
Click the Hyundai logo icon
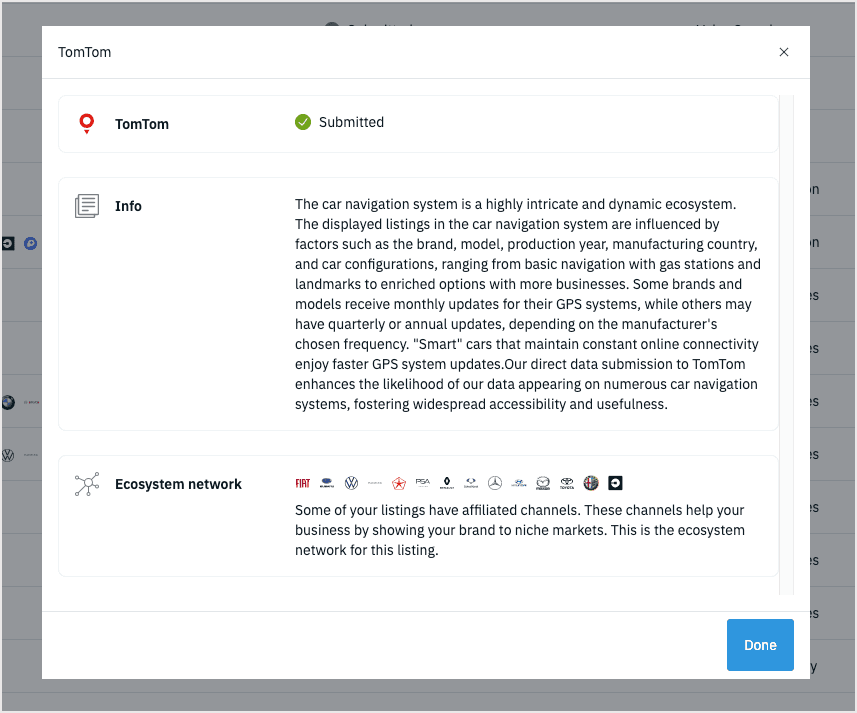click(519, 483)
